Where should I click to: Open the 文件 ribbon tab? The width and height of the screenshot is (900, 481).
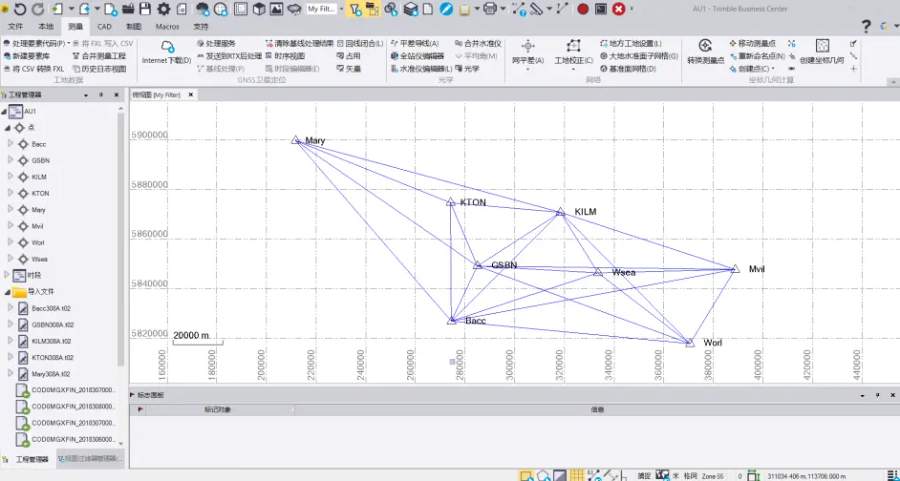(15, 26)
